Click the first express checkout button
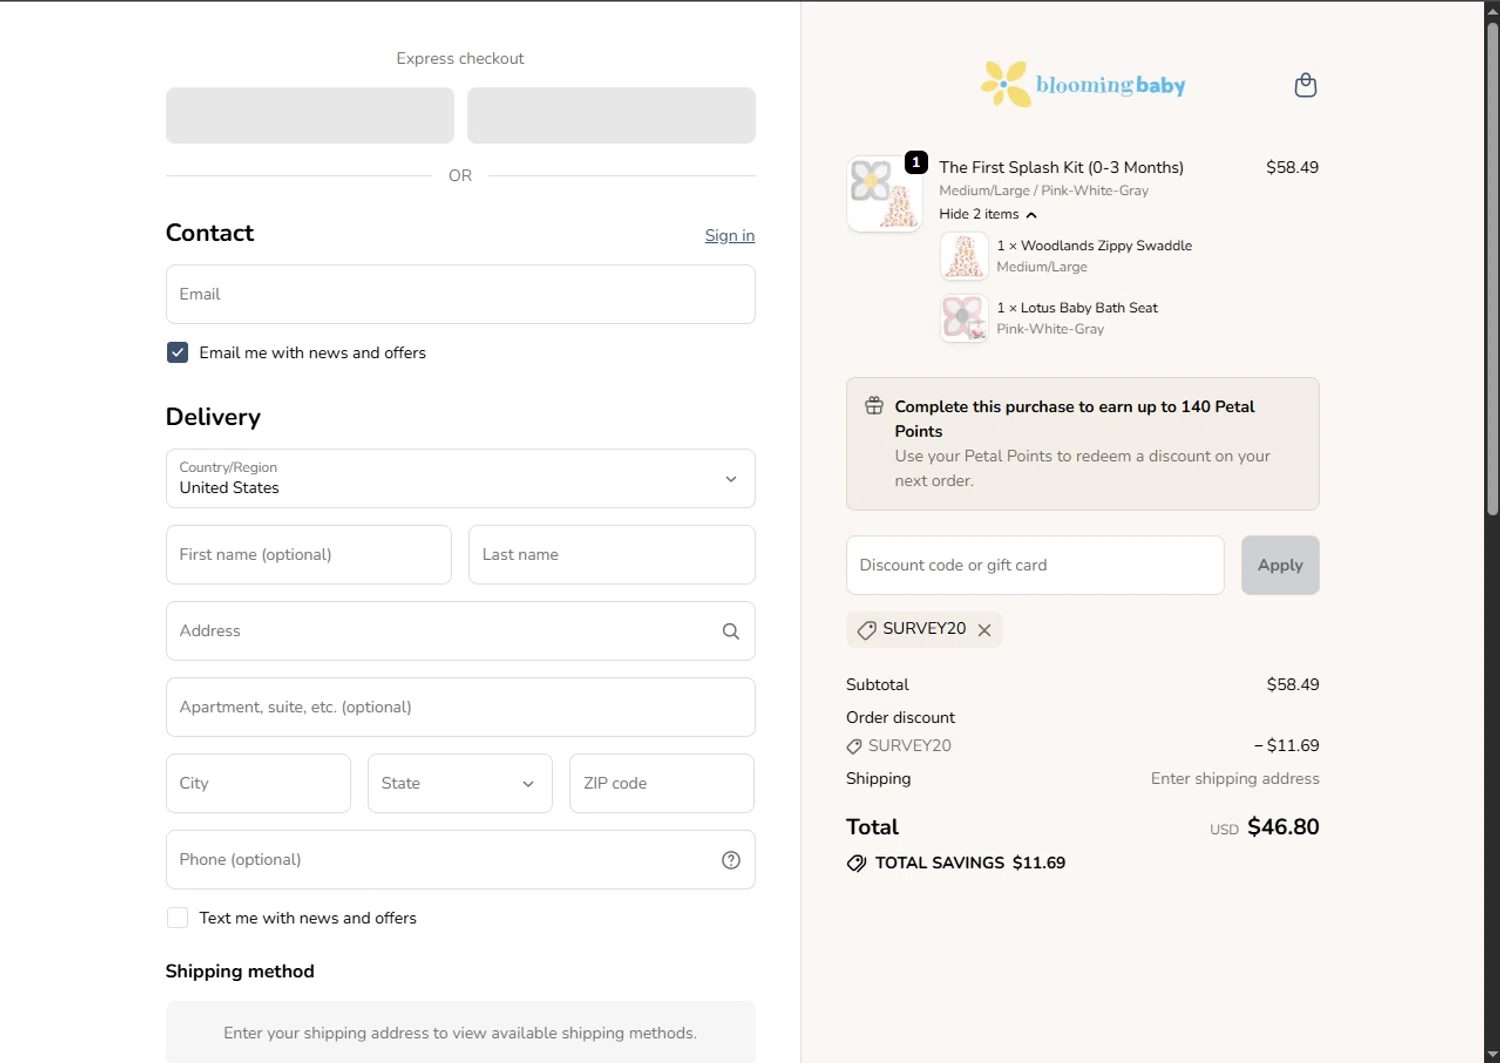Image resolution: width=1500 pixels, height=1063 pixels. click(310, 115)
